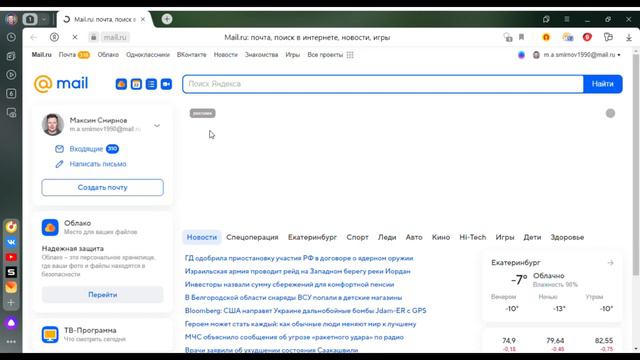Select the Здоровье news tab
Viewport: 640px width, 360px height.
567,237
